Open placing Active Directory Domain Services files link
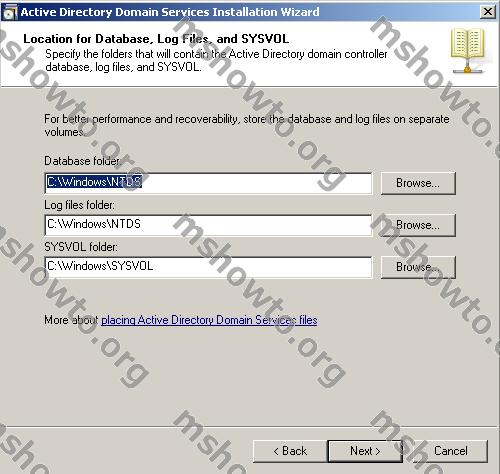 (209, 320)
